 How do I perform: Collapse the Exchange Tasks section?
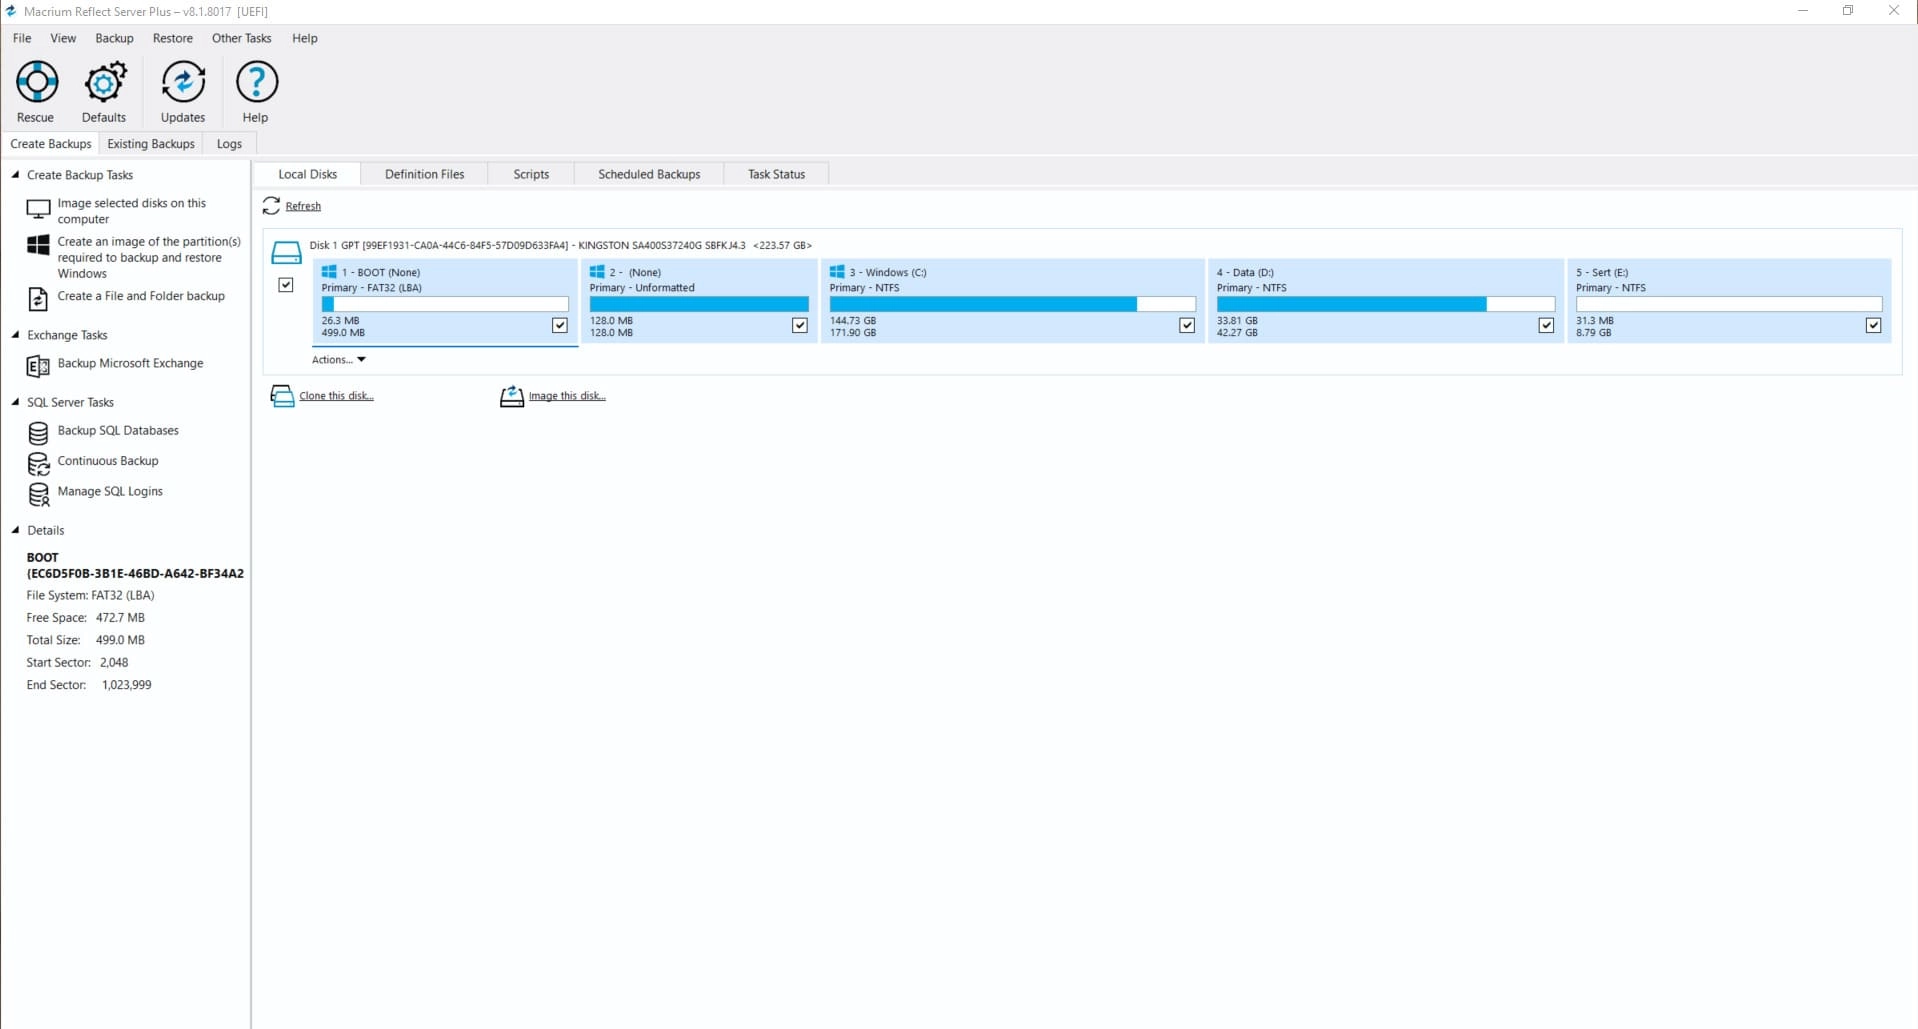(15, 334)
